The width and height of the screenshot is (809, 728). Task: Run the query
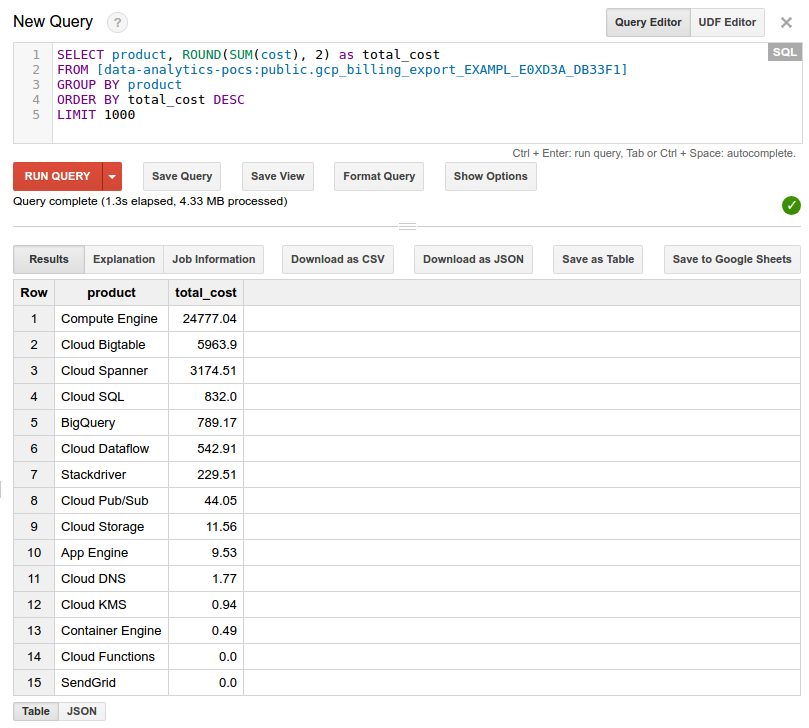pyautogui.click(x=58, y=176)
